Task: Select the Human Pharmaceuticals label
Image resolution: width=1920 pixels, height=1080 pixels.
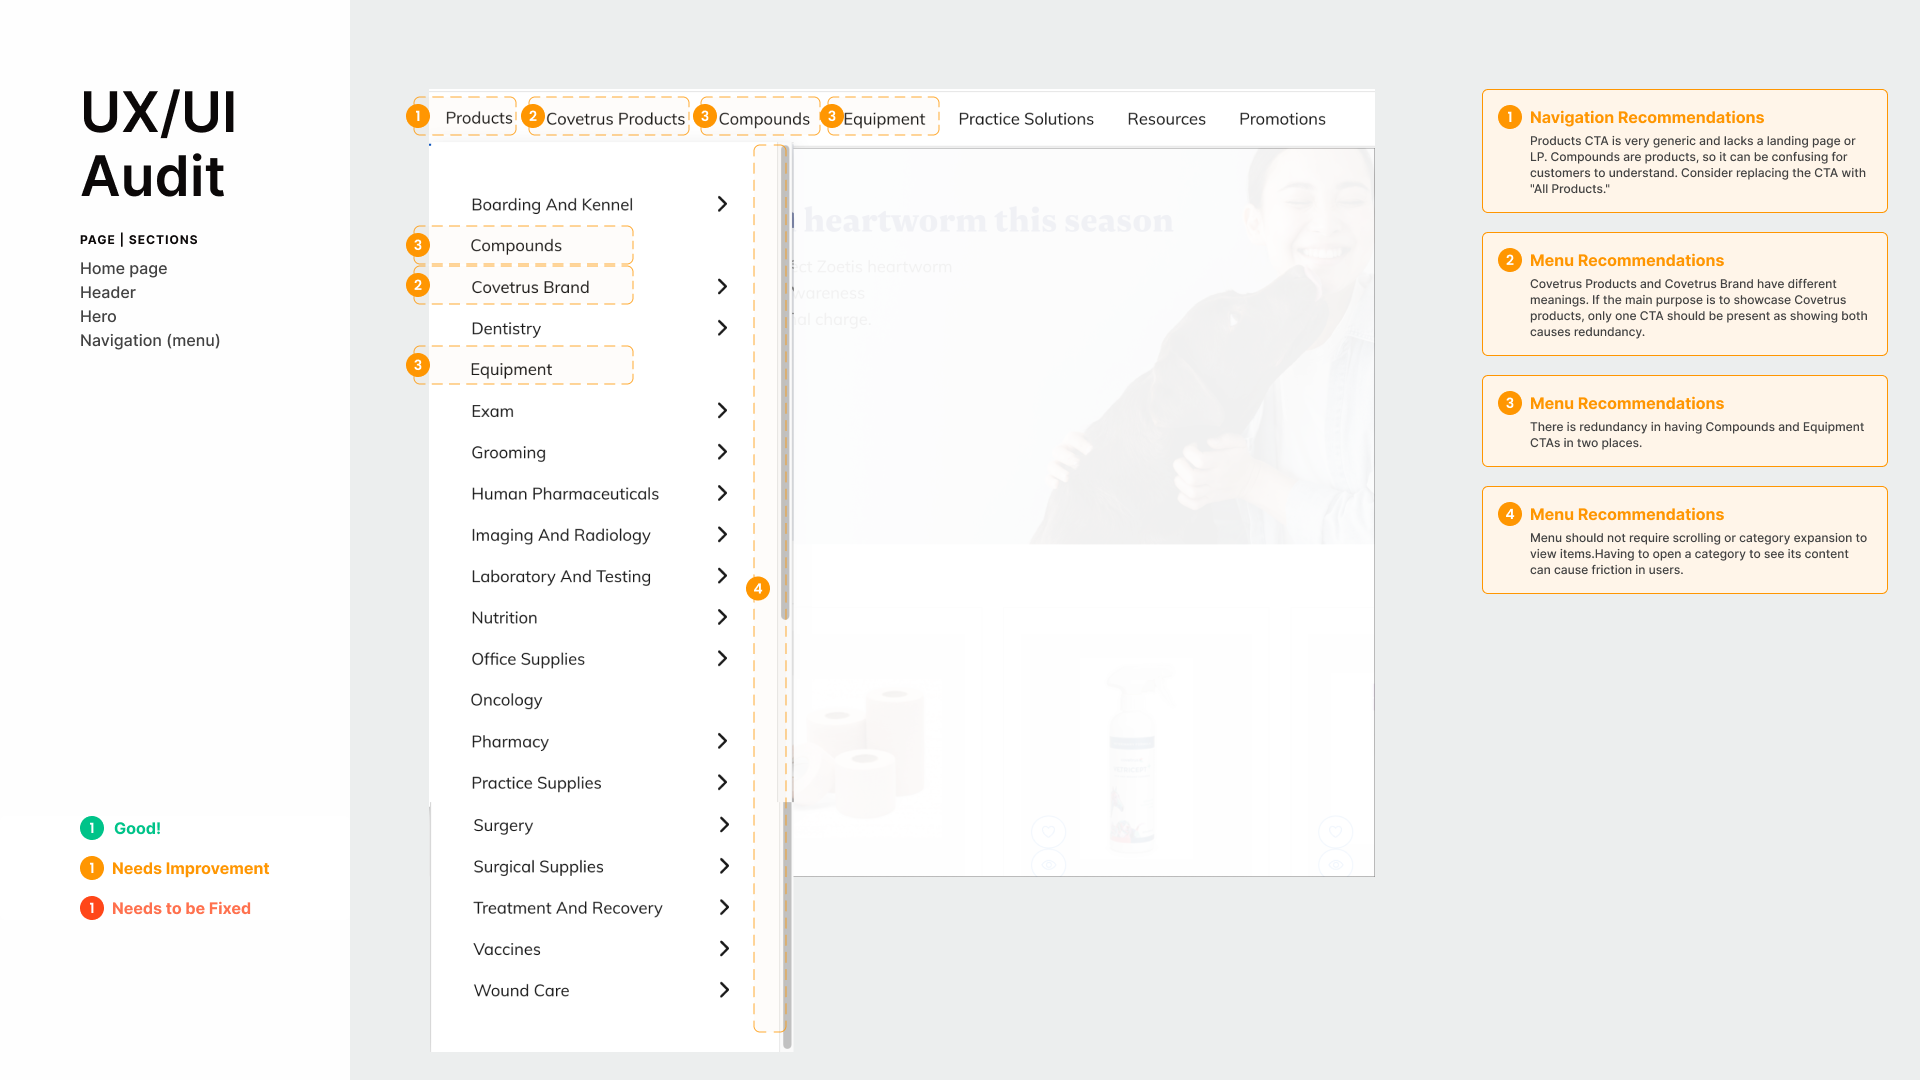Action: 565,494
